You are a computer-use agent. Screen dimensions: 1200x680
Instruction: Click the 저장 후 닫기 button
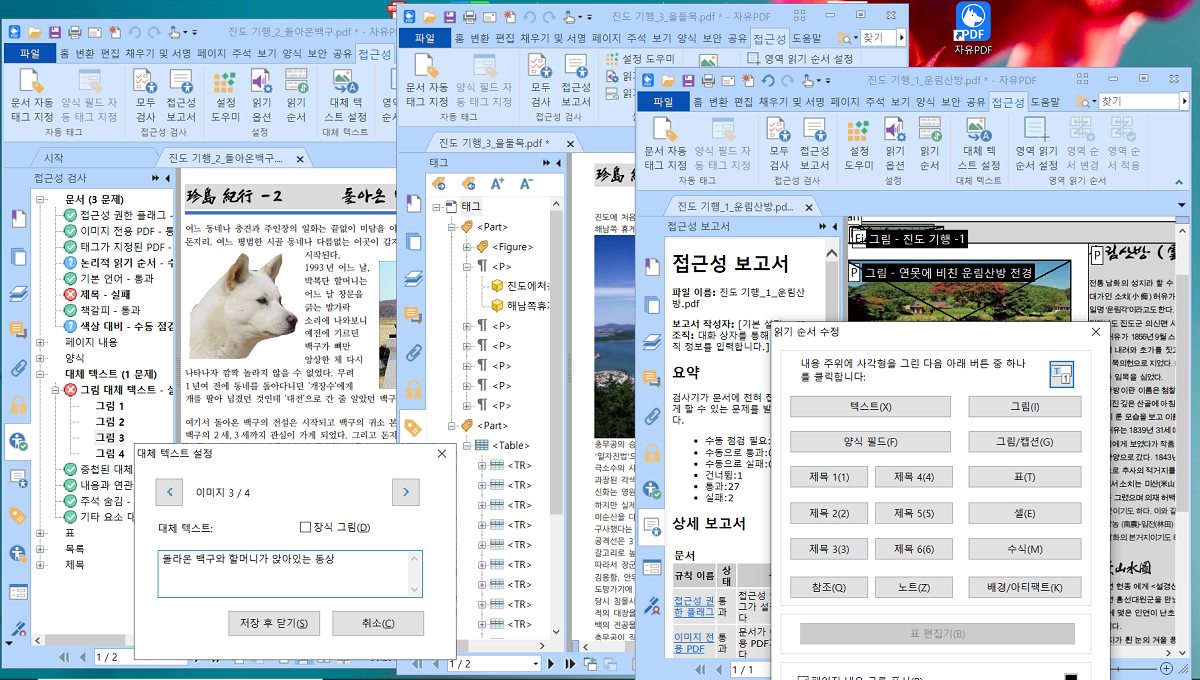point(273,623)
